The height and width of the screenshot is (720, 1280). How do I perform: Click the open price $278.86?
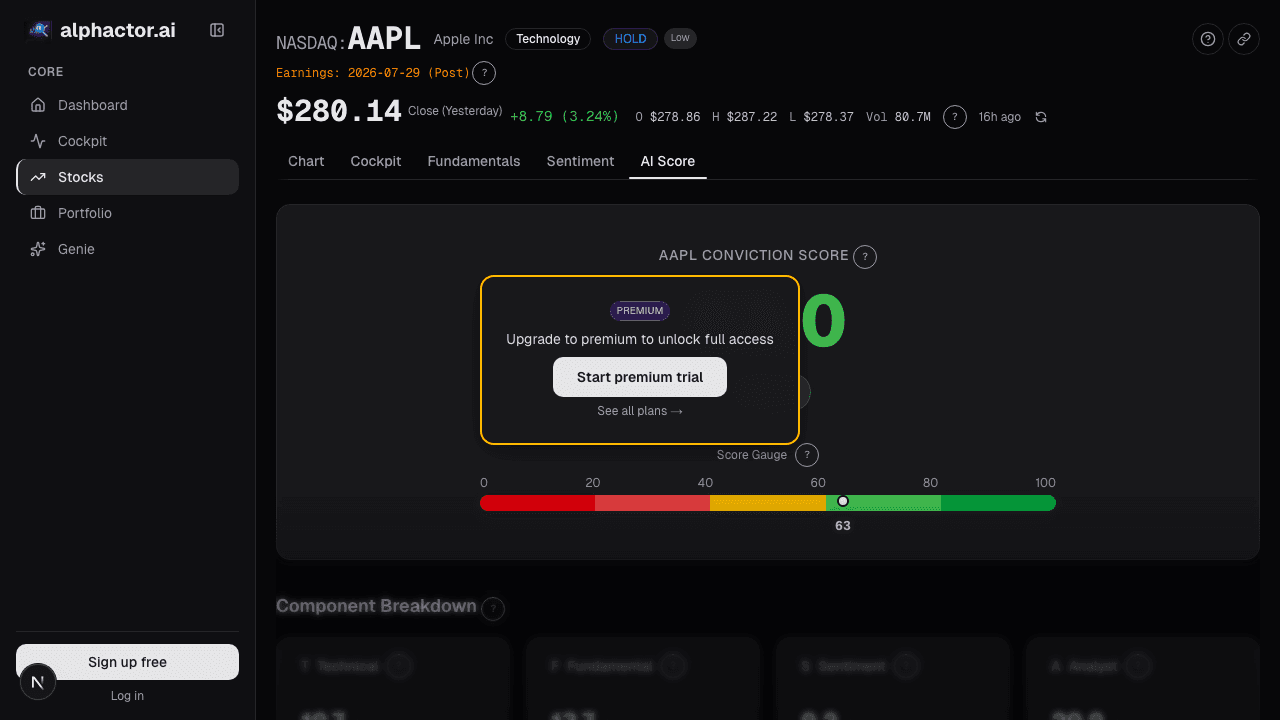675,117
